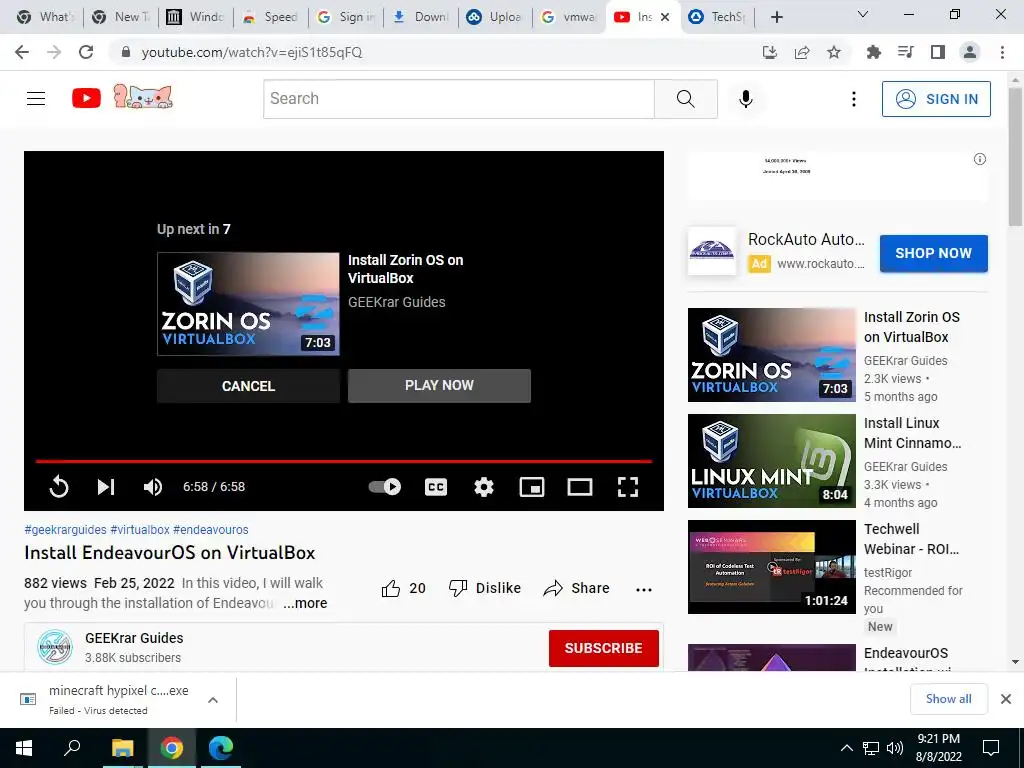Click the address bar URL
Viewport: 1024px width, 768px height.
pos(251,52)
